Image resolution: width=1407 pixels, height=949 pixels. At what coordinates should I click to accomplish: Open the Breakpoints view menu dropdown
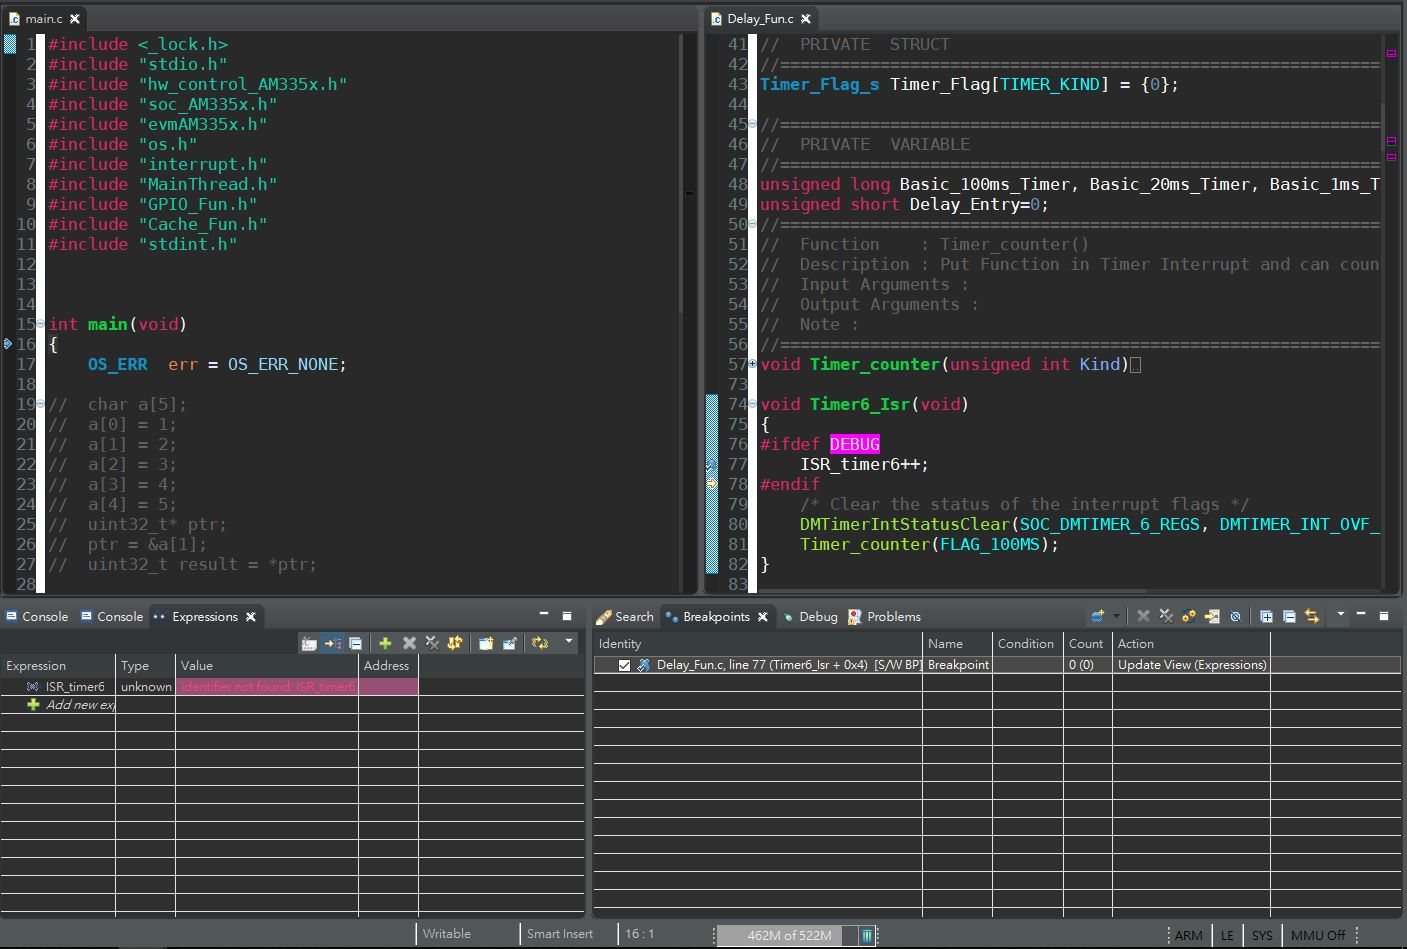point(1341,616)
